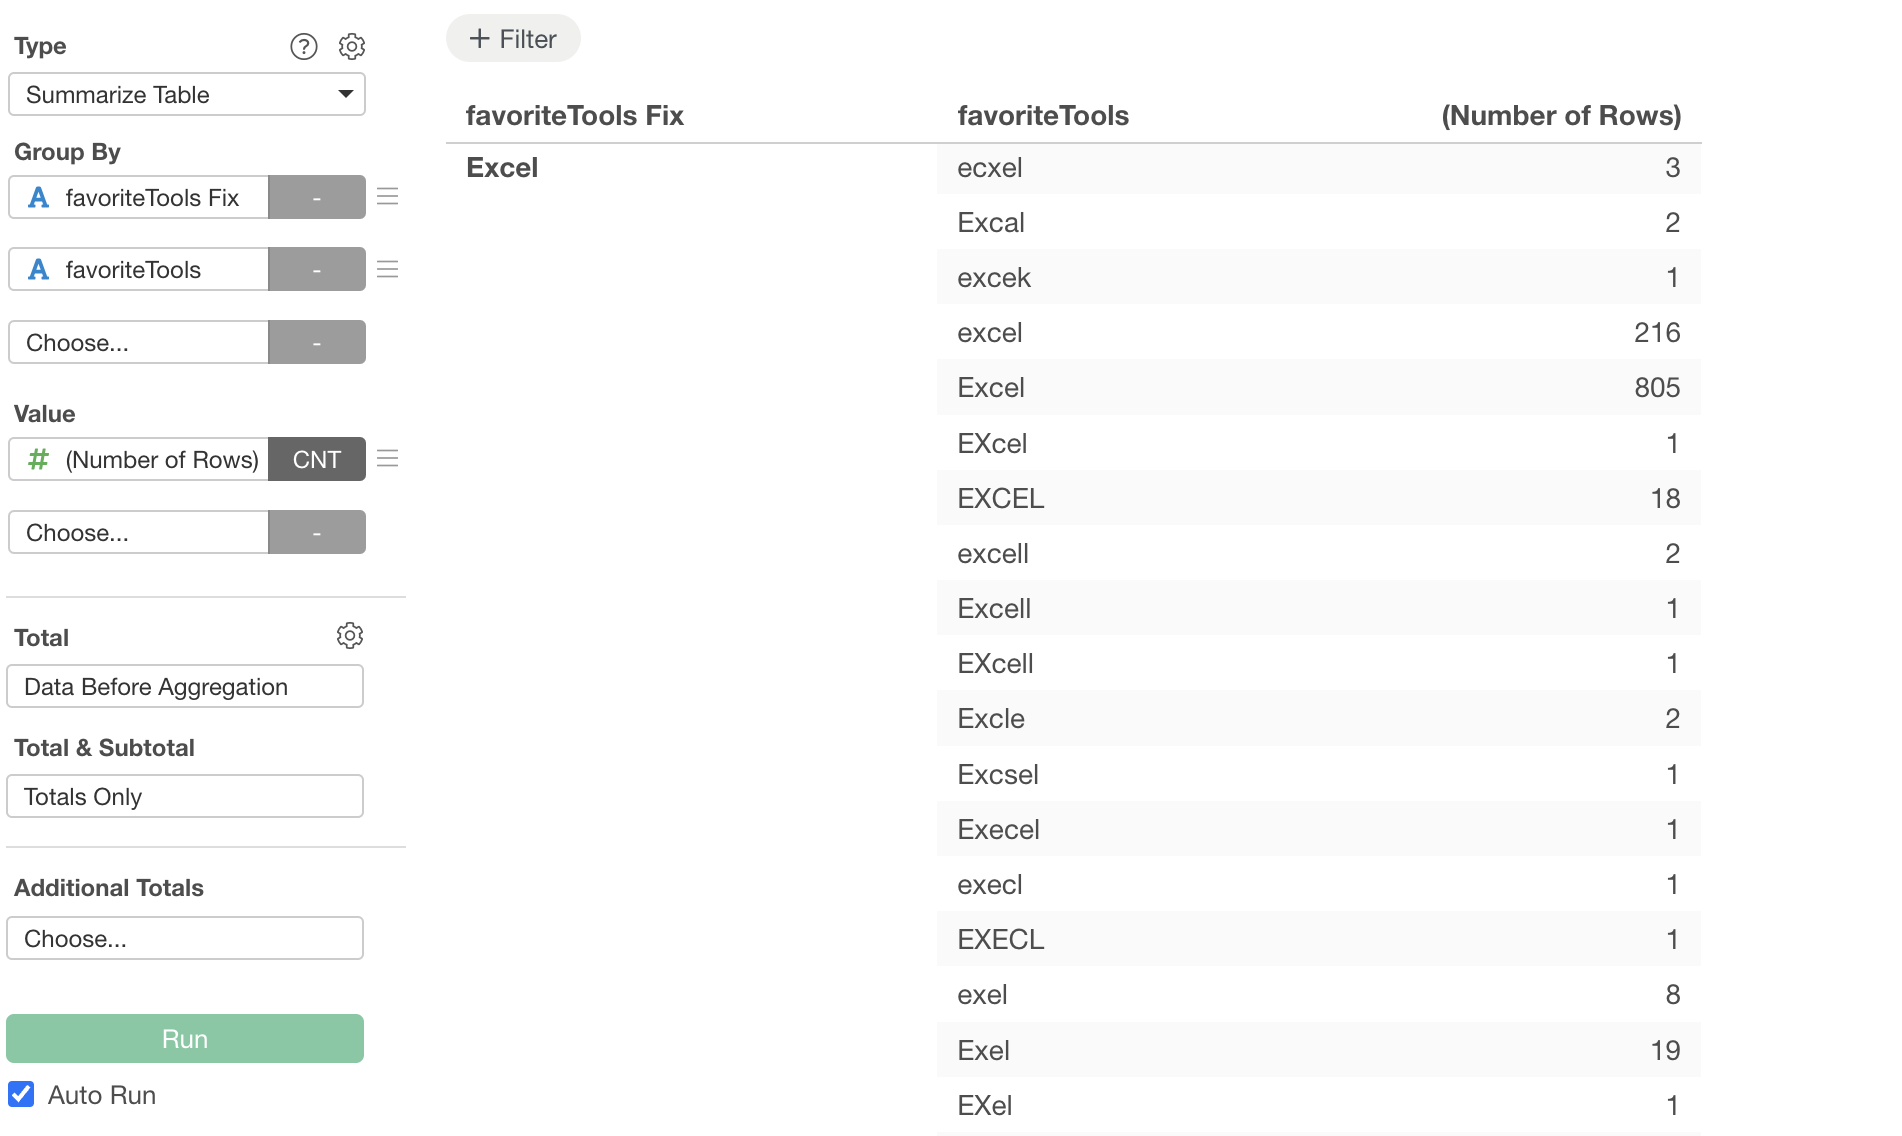Open the Additional Totals Choose dropdown

(185, 939)
